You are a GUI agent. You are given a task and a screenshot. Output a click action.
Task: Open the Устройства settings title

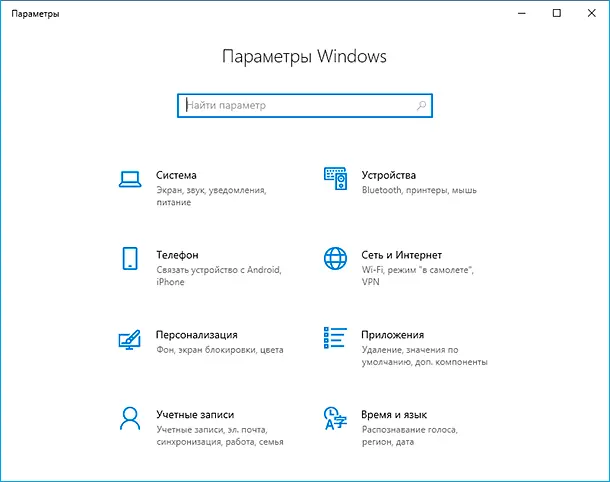point(389,175)
